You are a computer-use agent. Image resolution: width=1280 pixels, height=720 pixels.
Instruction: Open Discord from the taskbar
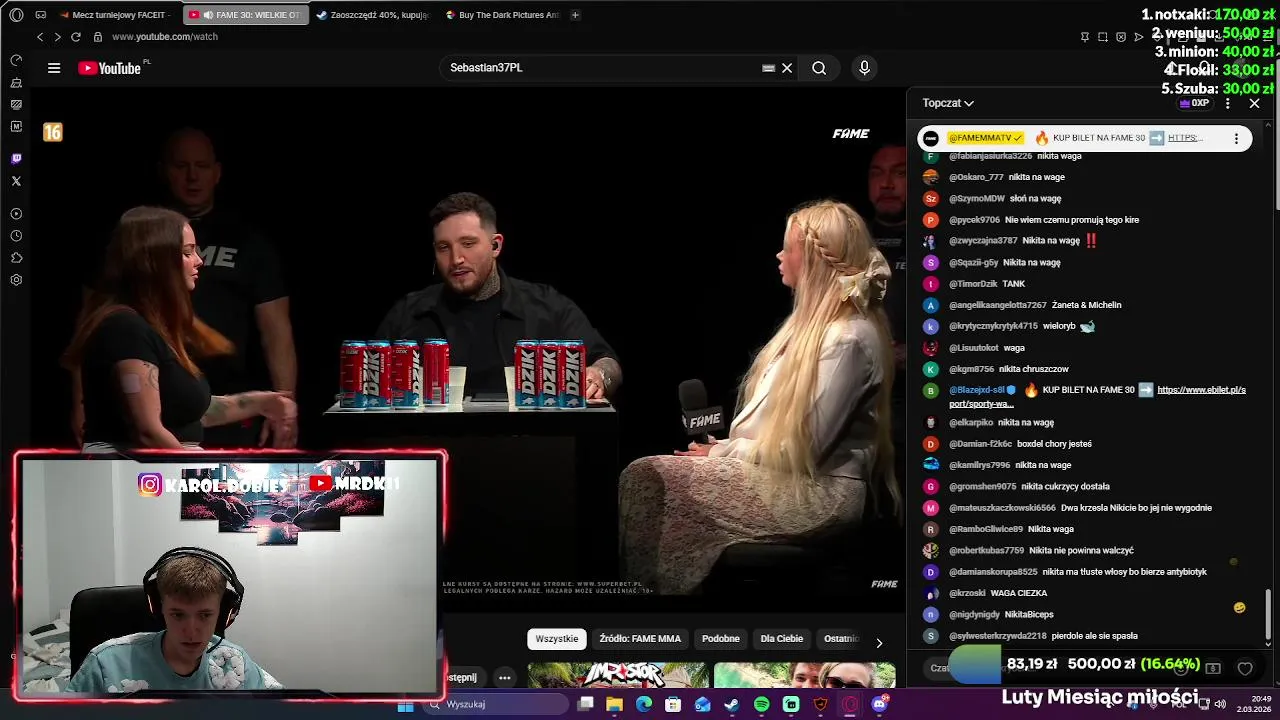click(879, 704)
